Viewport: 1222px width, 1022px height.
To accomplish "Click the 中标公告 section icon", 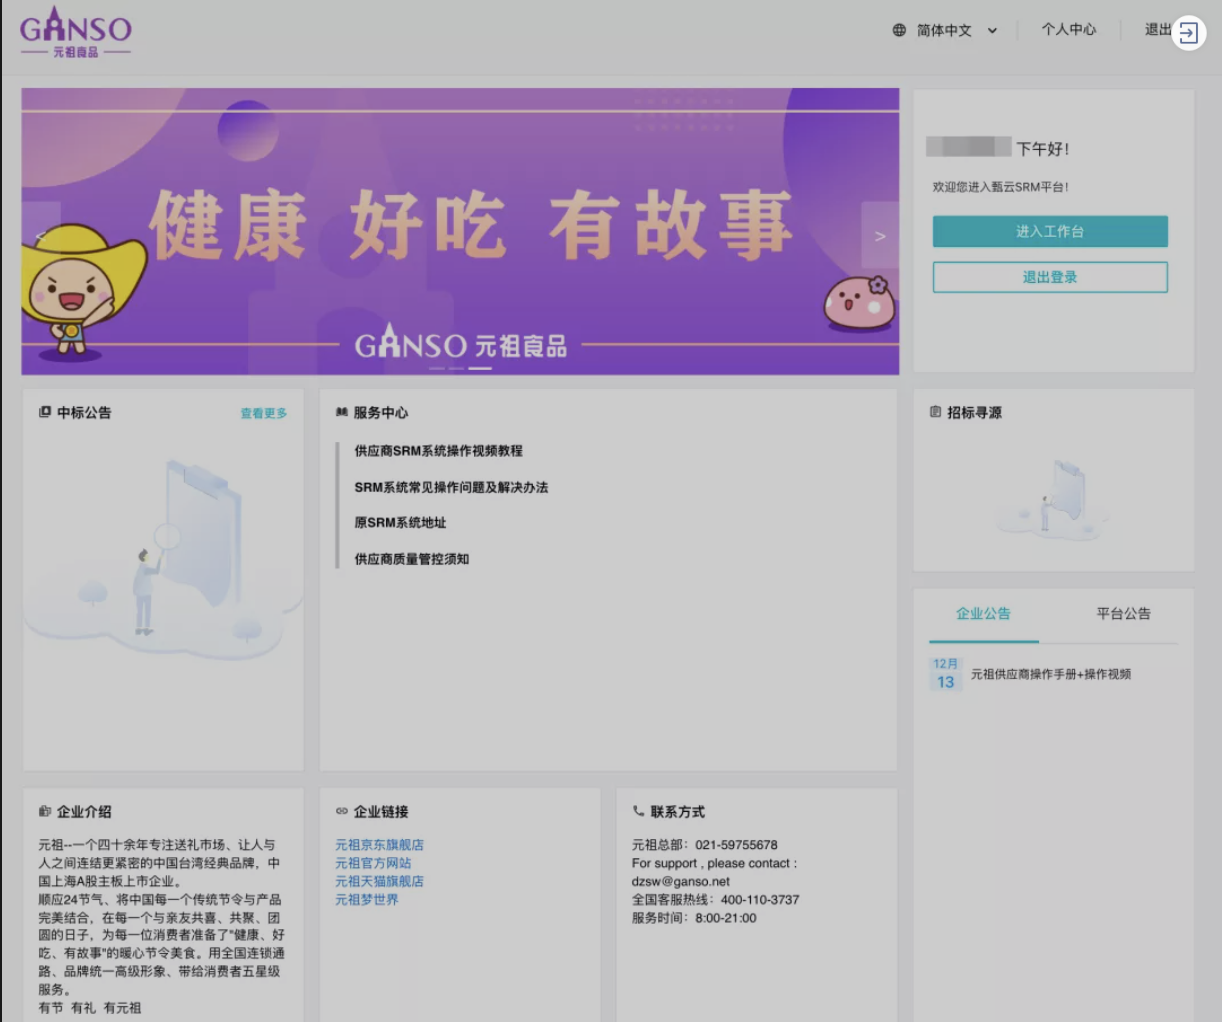I will click(x=45, y=412).
